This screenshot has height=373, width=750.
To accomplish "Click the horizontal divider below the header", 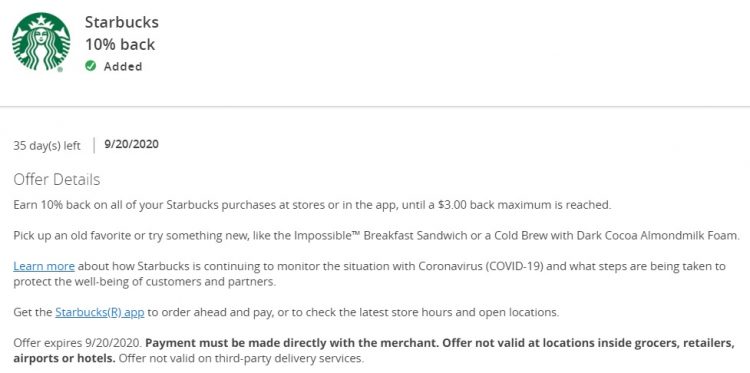I will 375,106.
